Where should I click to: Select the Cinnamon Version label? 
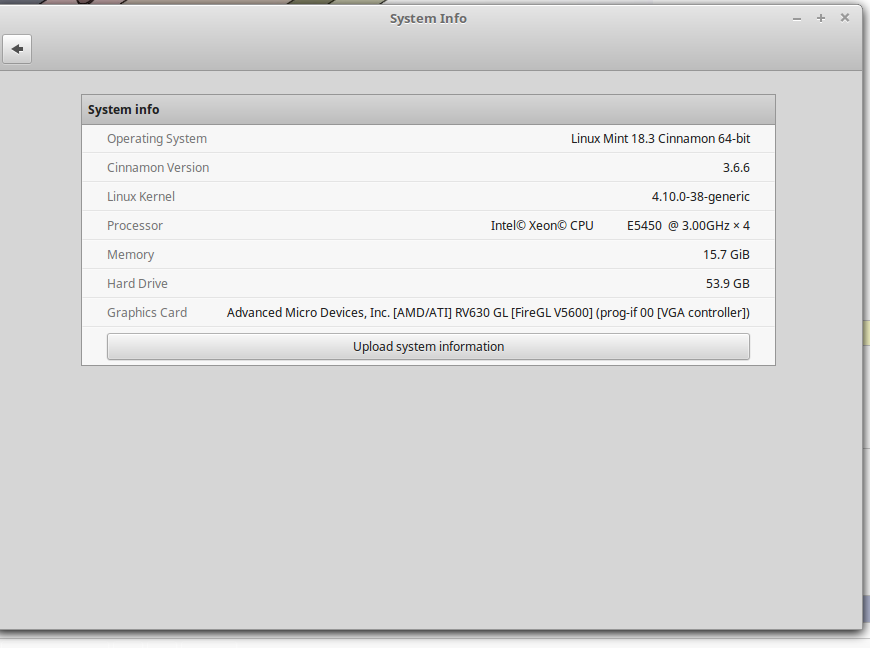[x=158, y=168]
